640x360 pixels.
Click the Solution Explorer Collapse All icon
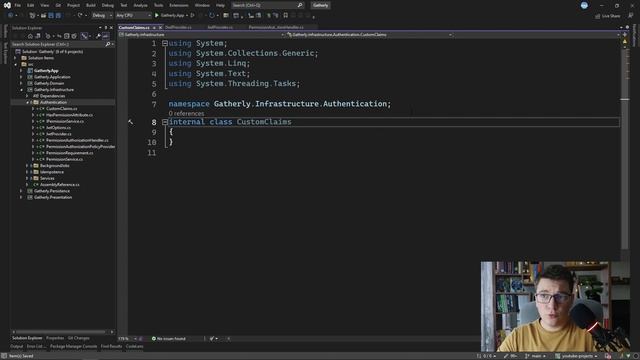[67, 36]
